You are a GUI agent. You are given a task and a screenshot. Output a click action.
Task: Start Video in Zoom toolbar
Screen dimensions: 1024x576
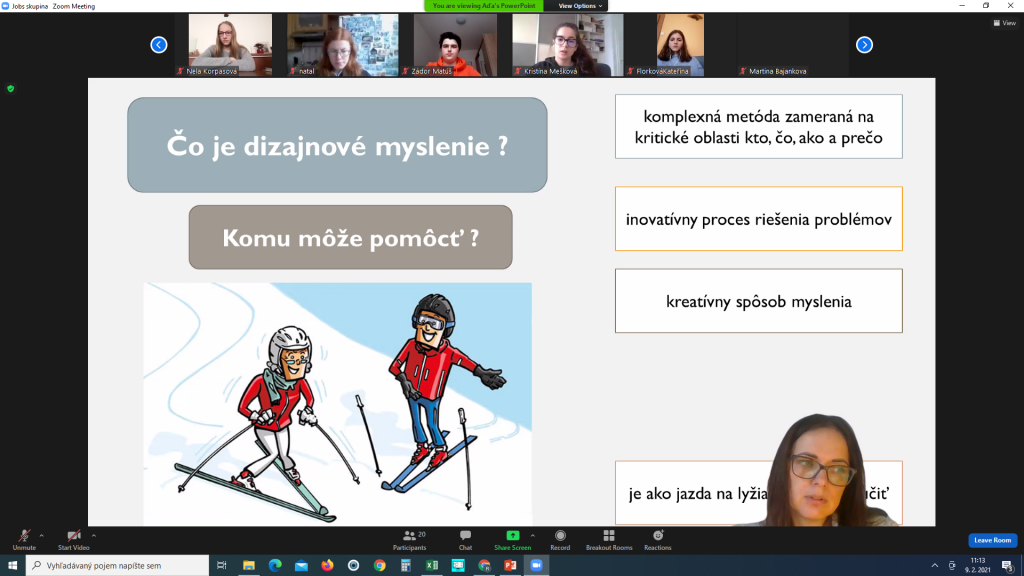[x=73, y=539]
